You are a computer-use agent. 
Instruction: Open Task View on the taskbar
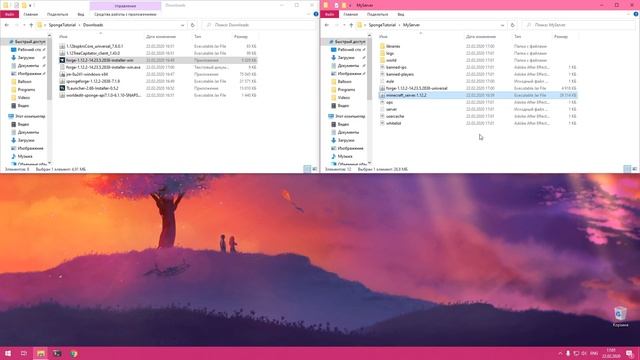point(24,353)
